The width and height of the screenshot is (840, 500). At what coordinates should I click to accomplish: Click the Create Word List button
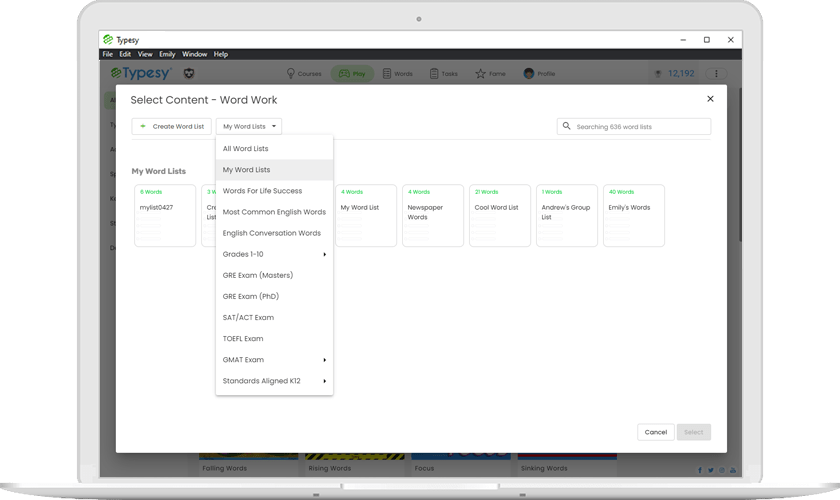click(x=171, y=126)
